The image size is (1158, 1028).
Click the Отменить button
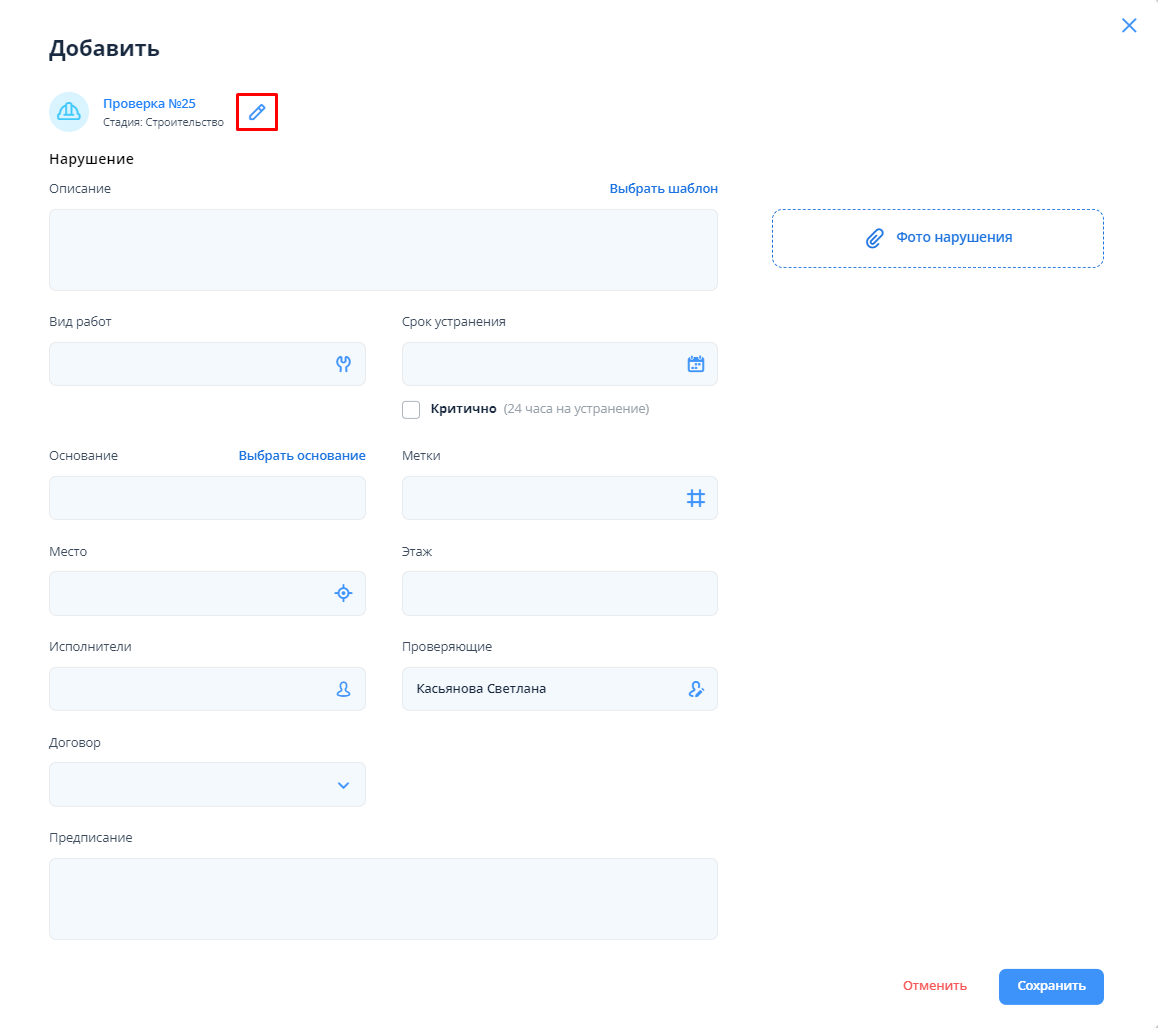pyautogui.click(x=934, y=986)
